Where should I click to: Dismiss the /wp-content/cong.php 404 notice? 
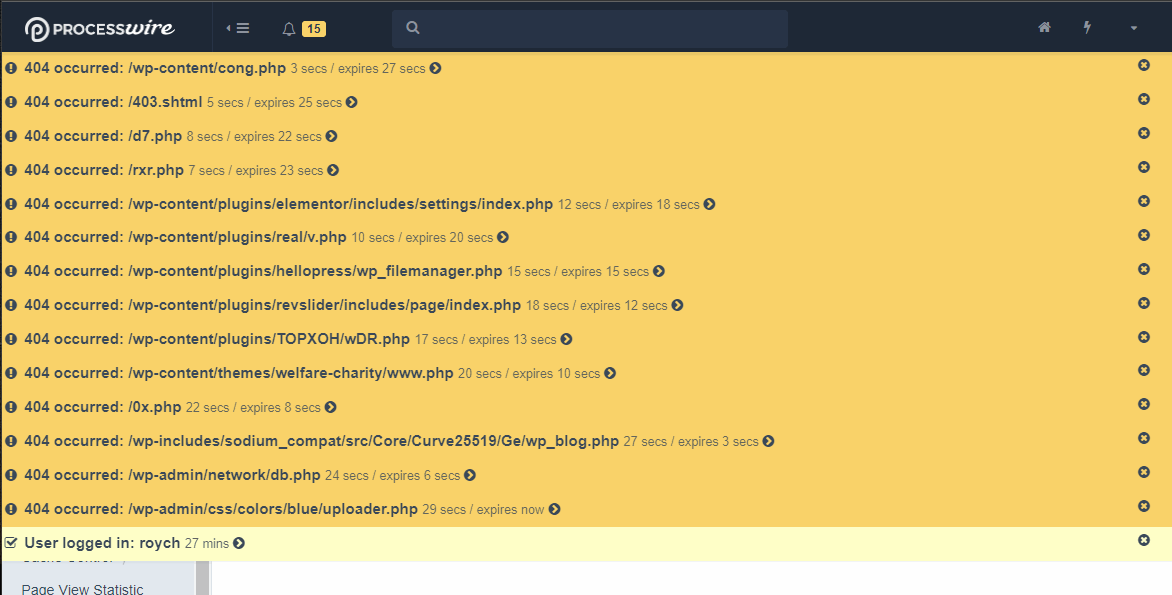pyautogui.click(x=1144, y=65)
